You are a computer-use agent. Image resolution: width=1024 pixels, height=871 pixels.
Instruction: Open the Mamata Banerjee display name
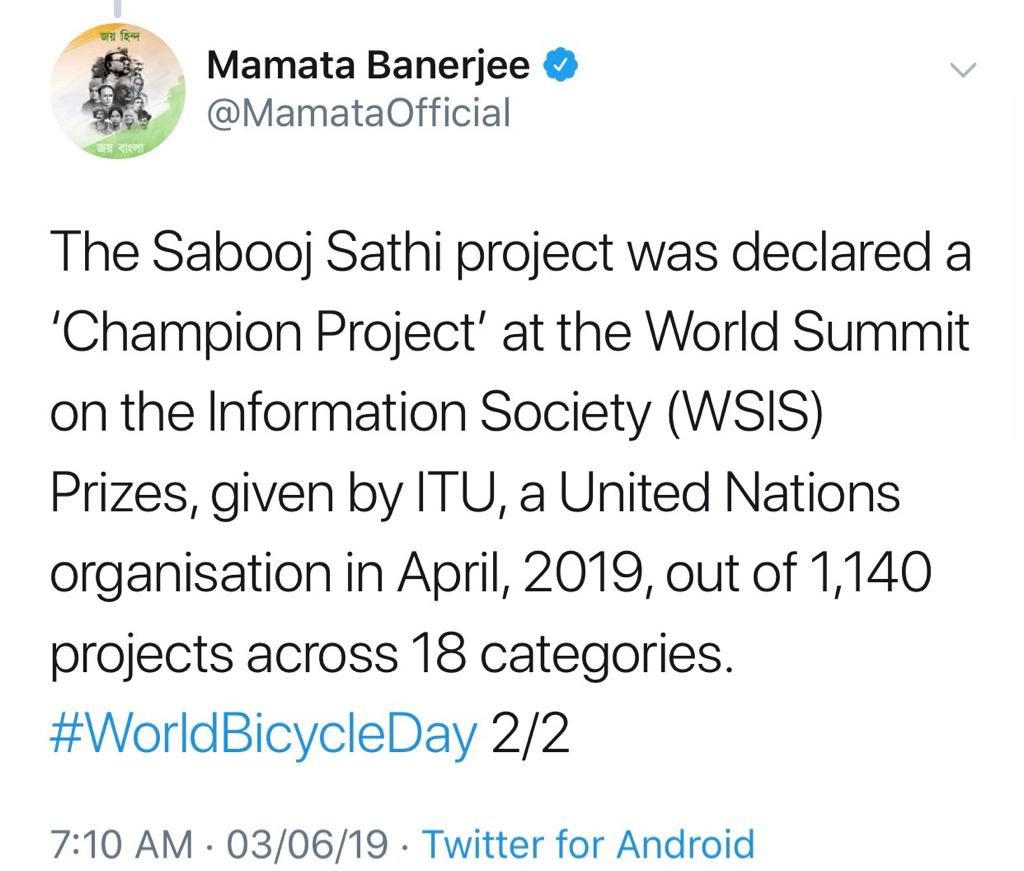coord(368,65)
